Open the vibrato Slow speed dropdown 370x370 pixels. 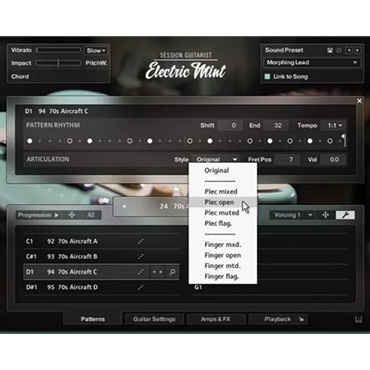click(96, 51)
